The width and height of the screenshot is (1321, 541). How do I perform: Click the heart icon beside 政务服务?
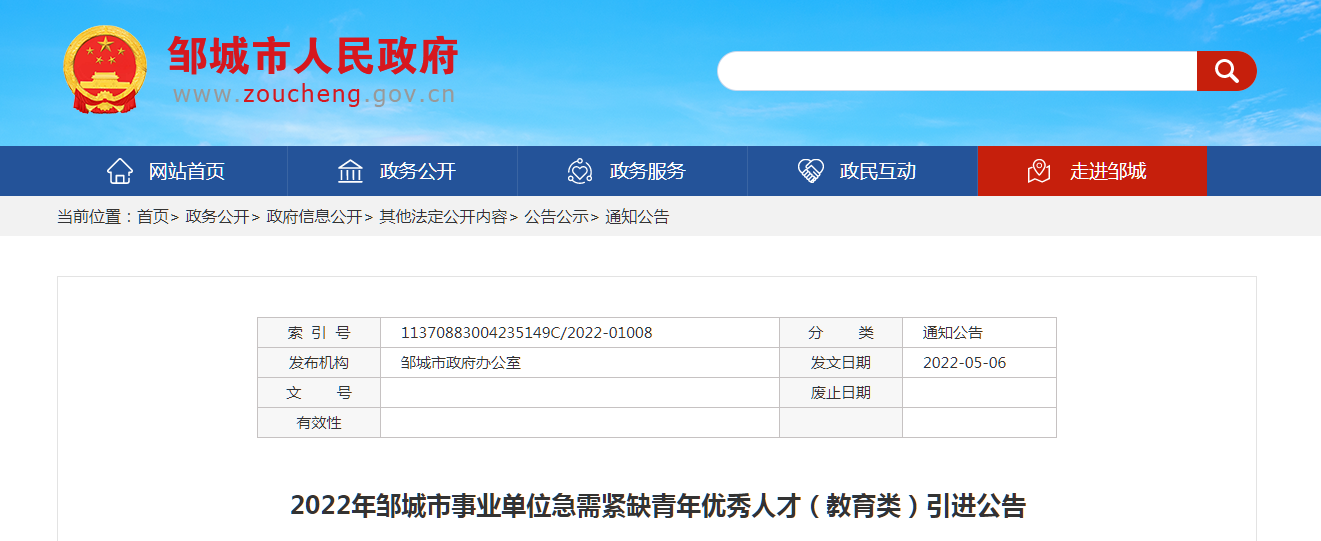coord(580,171)
